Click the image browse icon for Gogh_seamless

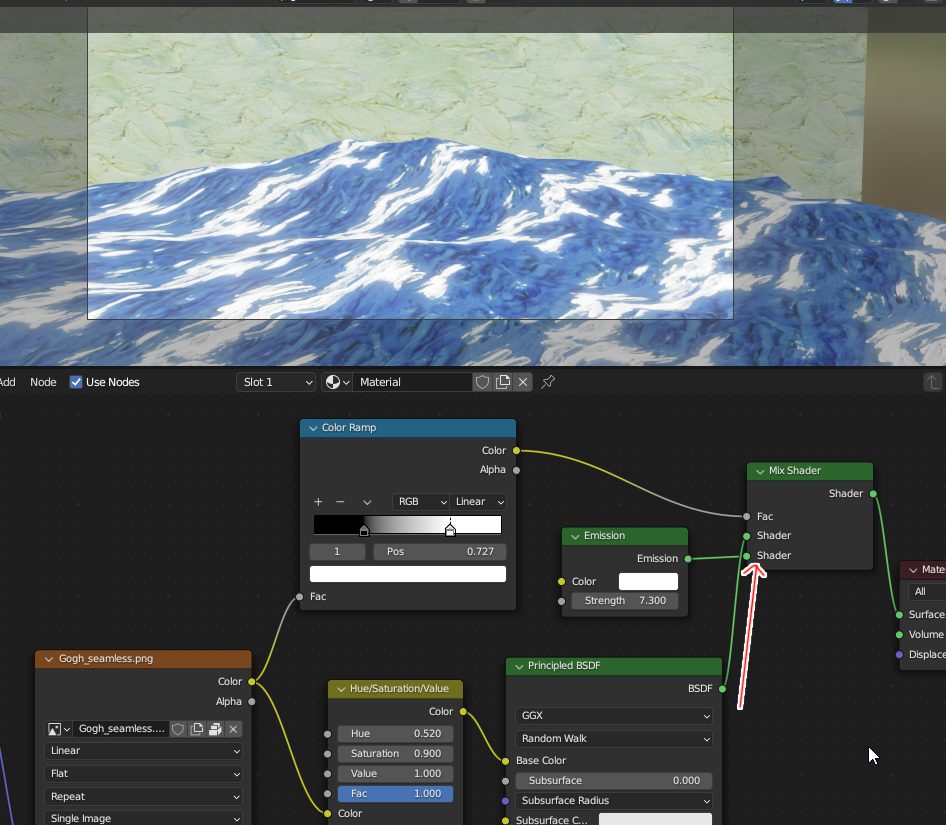click(58, 729)
